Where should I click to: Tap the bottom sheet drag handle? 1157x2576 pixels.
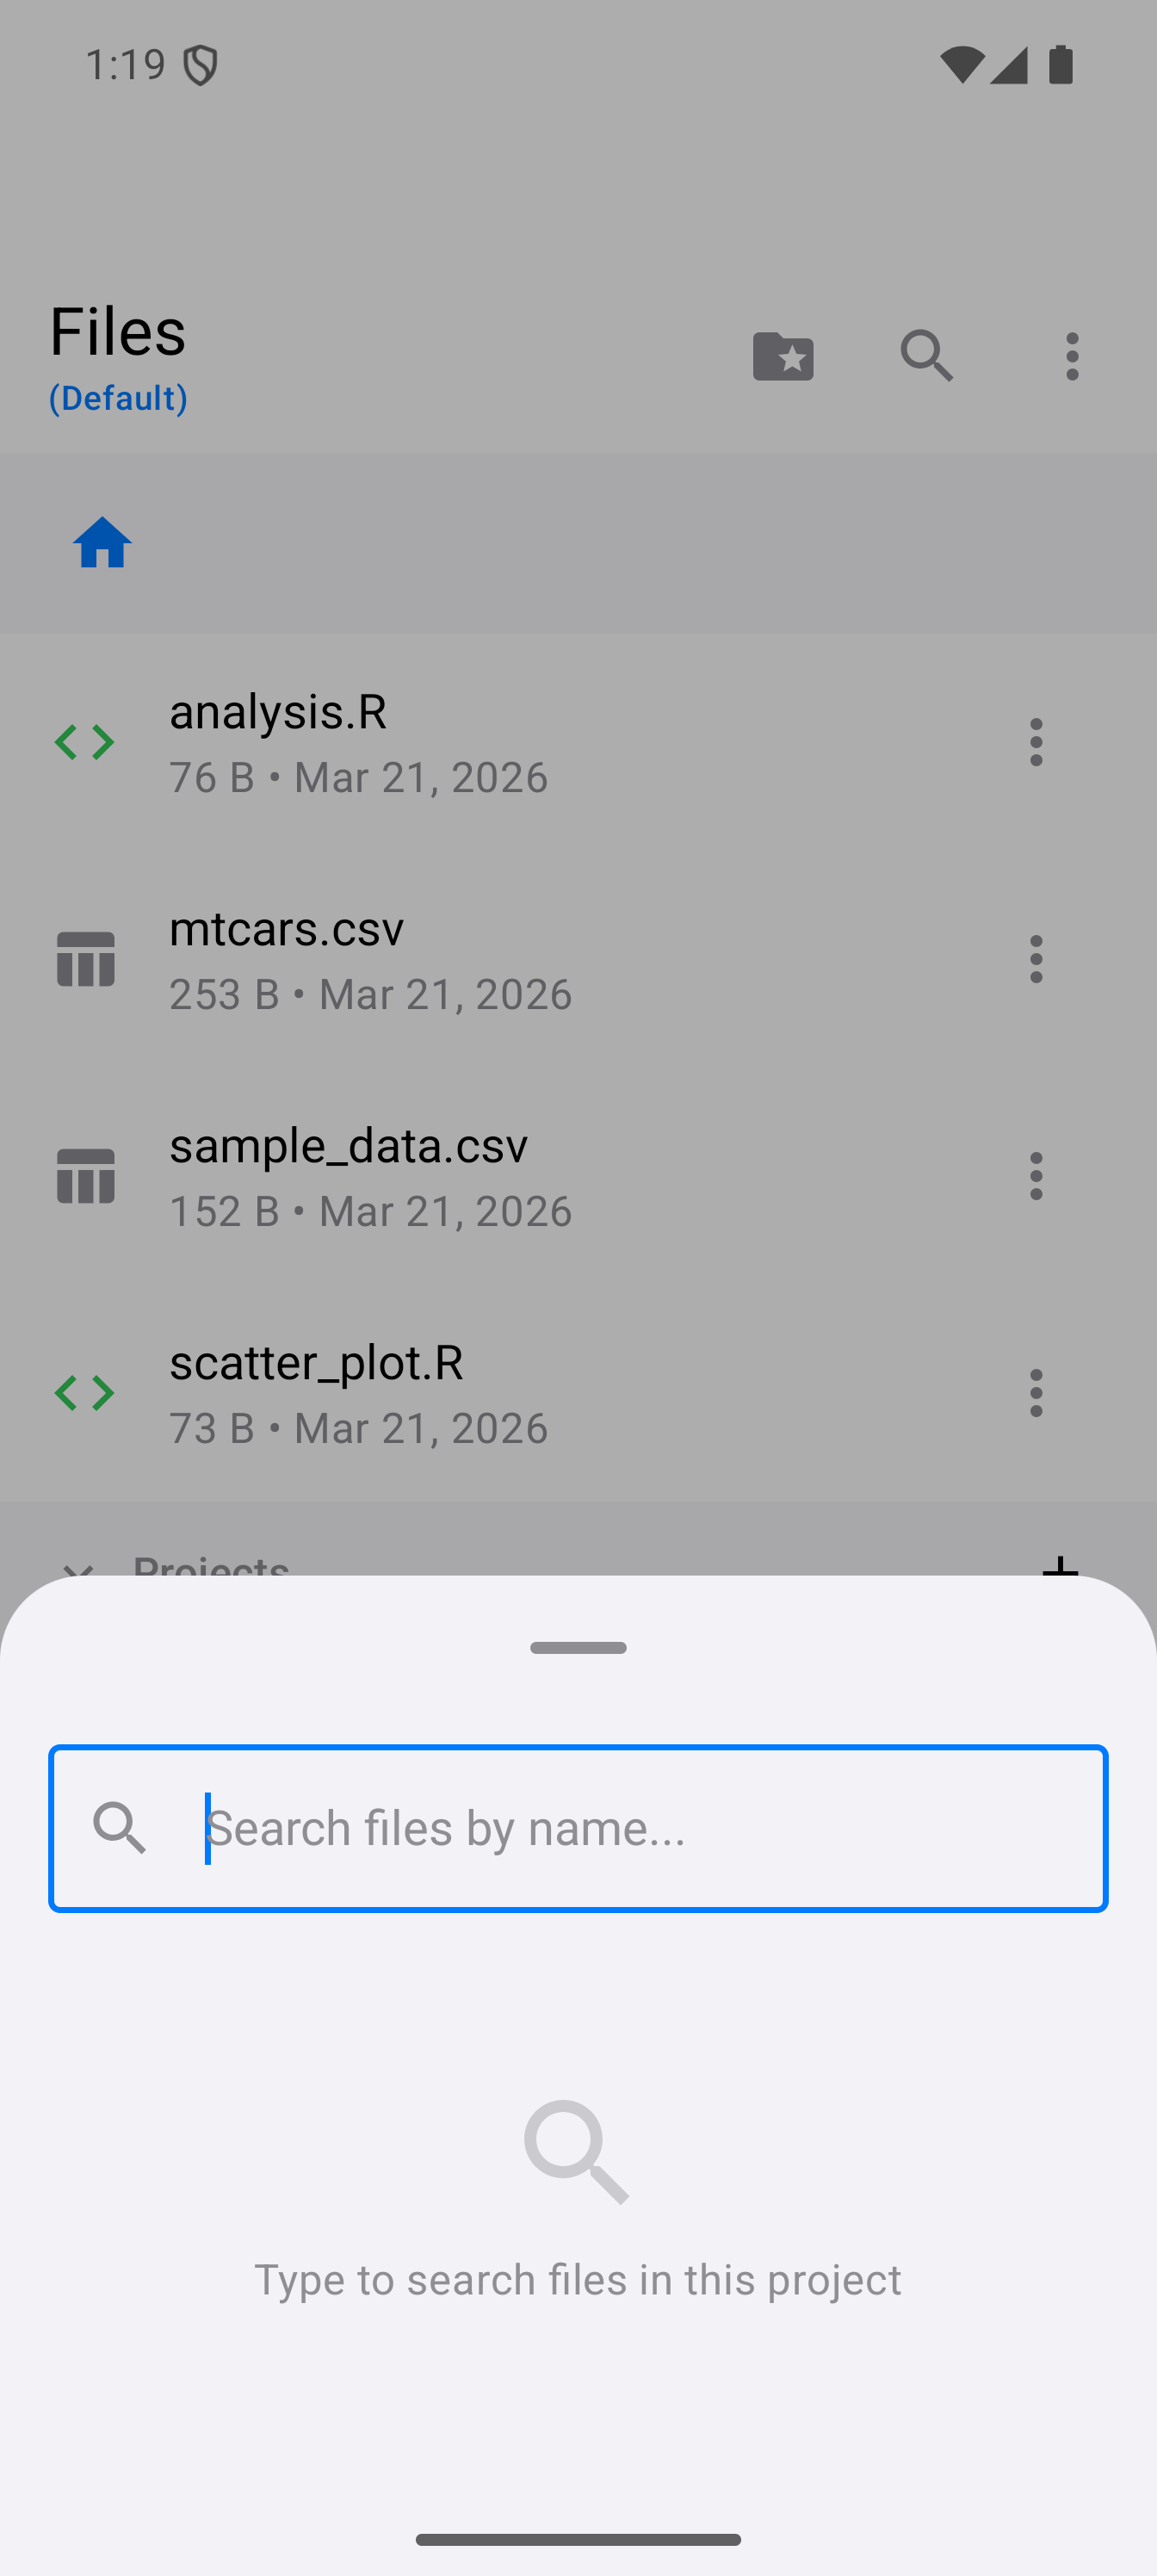pos(578,1647)
